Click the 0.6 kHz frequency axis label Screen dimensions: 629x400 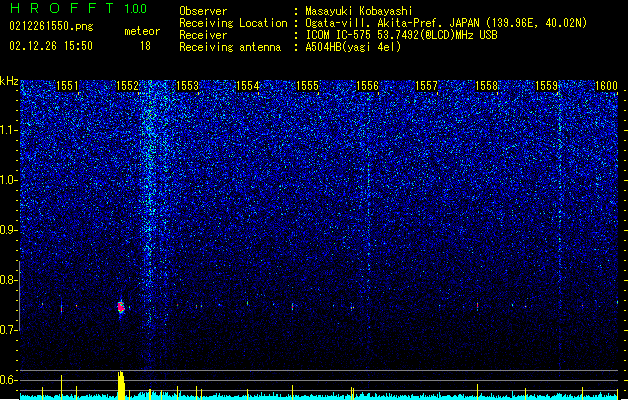[x=9, y=380]
